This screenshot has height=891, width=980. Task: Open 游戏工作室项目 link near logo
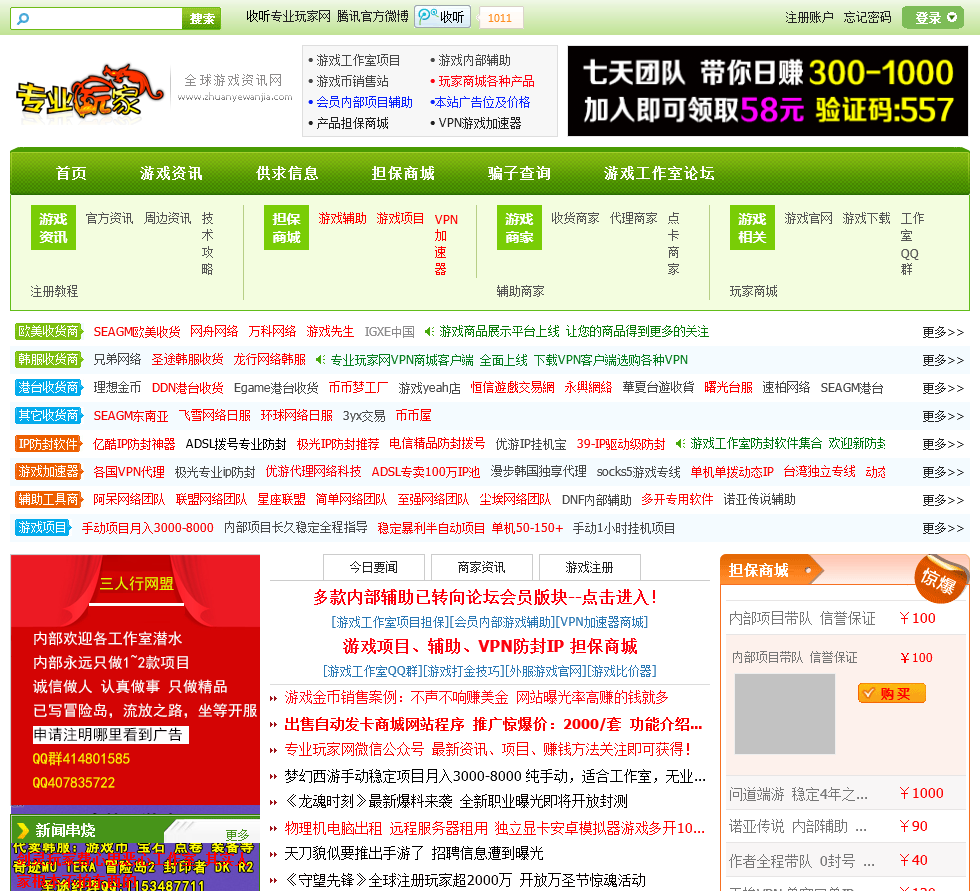point(358,61)
